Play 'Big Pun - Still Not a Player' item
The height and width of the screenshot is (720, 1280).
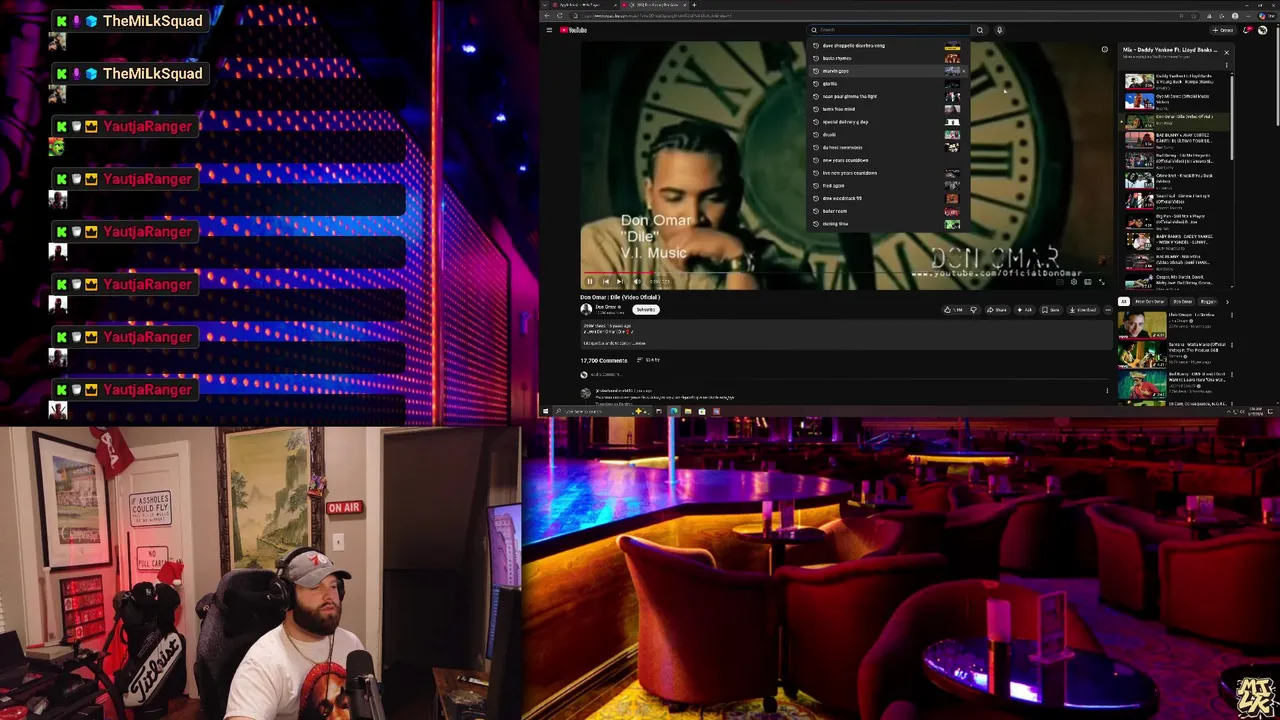1173,220
